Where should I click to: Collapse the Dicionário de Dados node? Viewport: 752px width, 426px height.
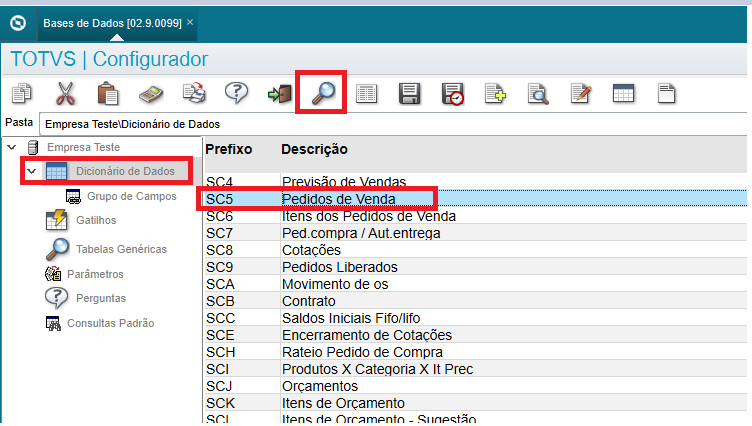tap(32, 171)
